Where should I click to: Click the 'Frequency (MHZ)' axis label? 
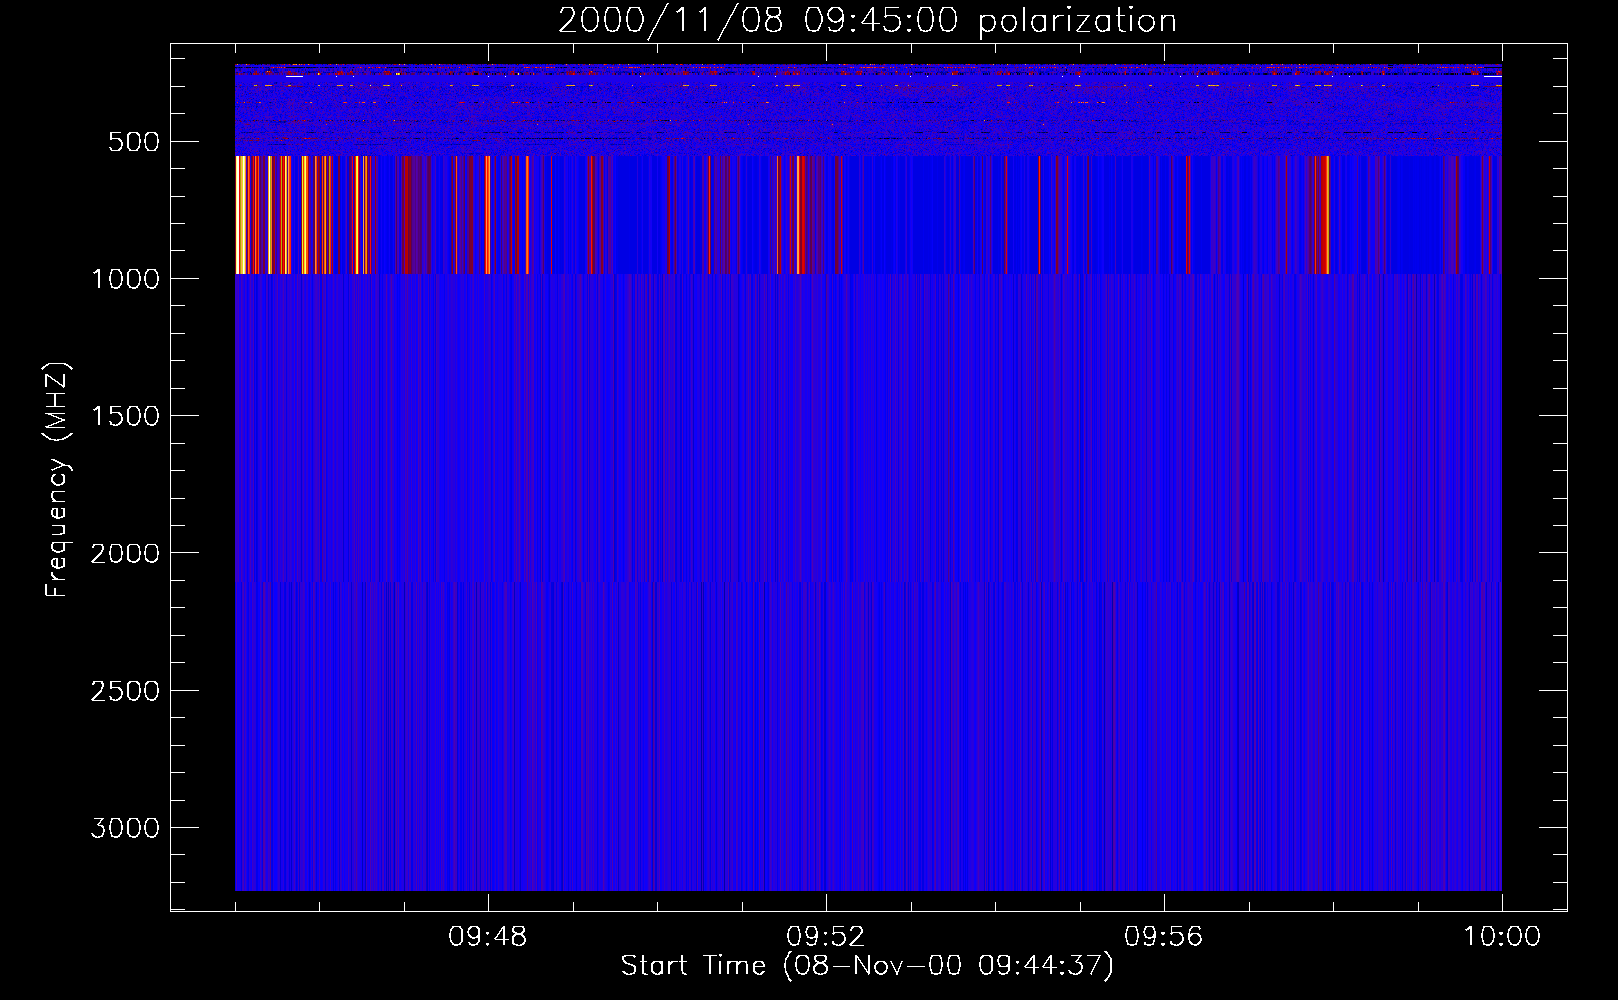(58, 480)
